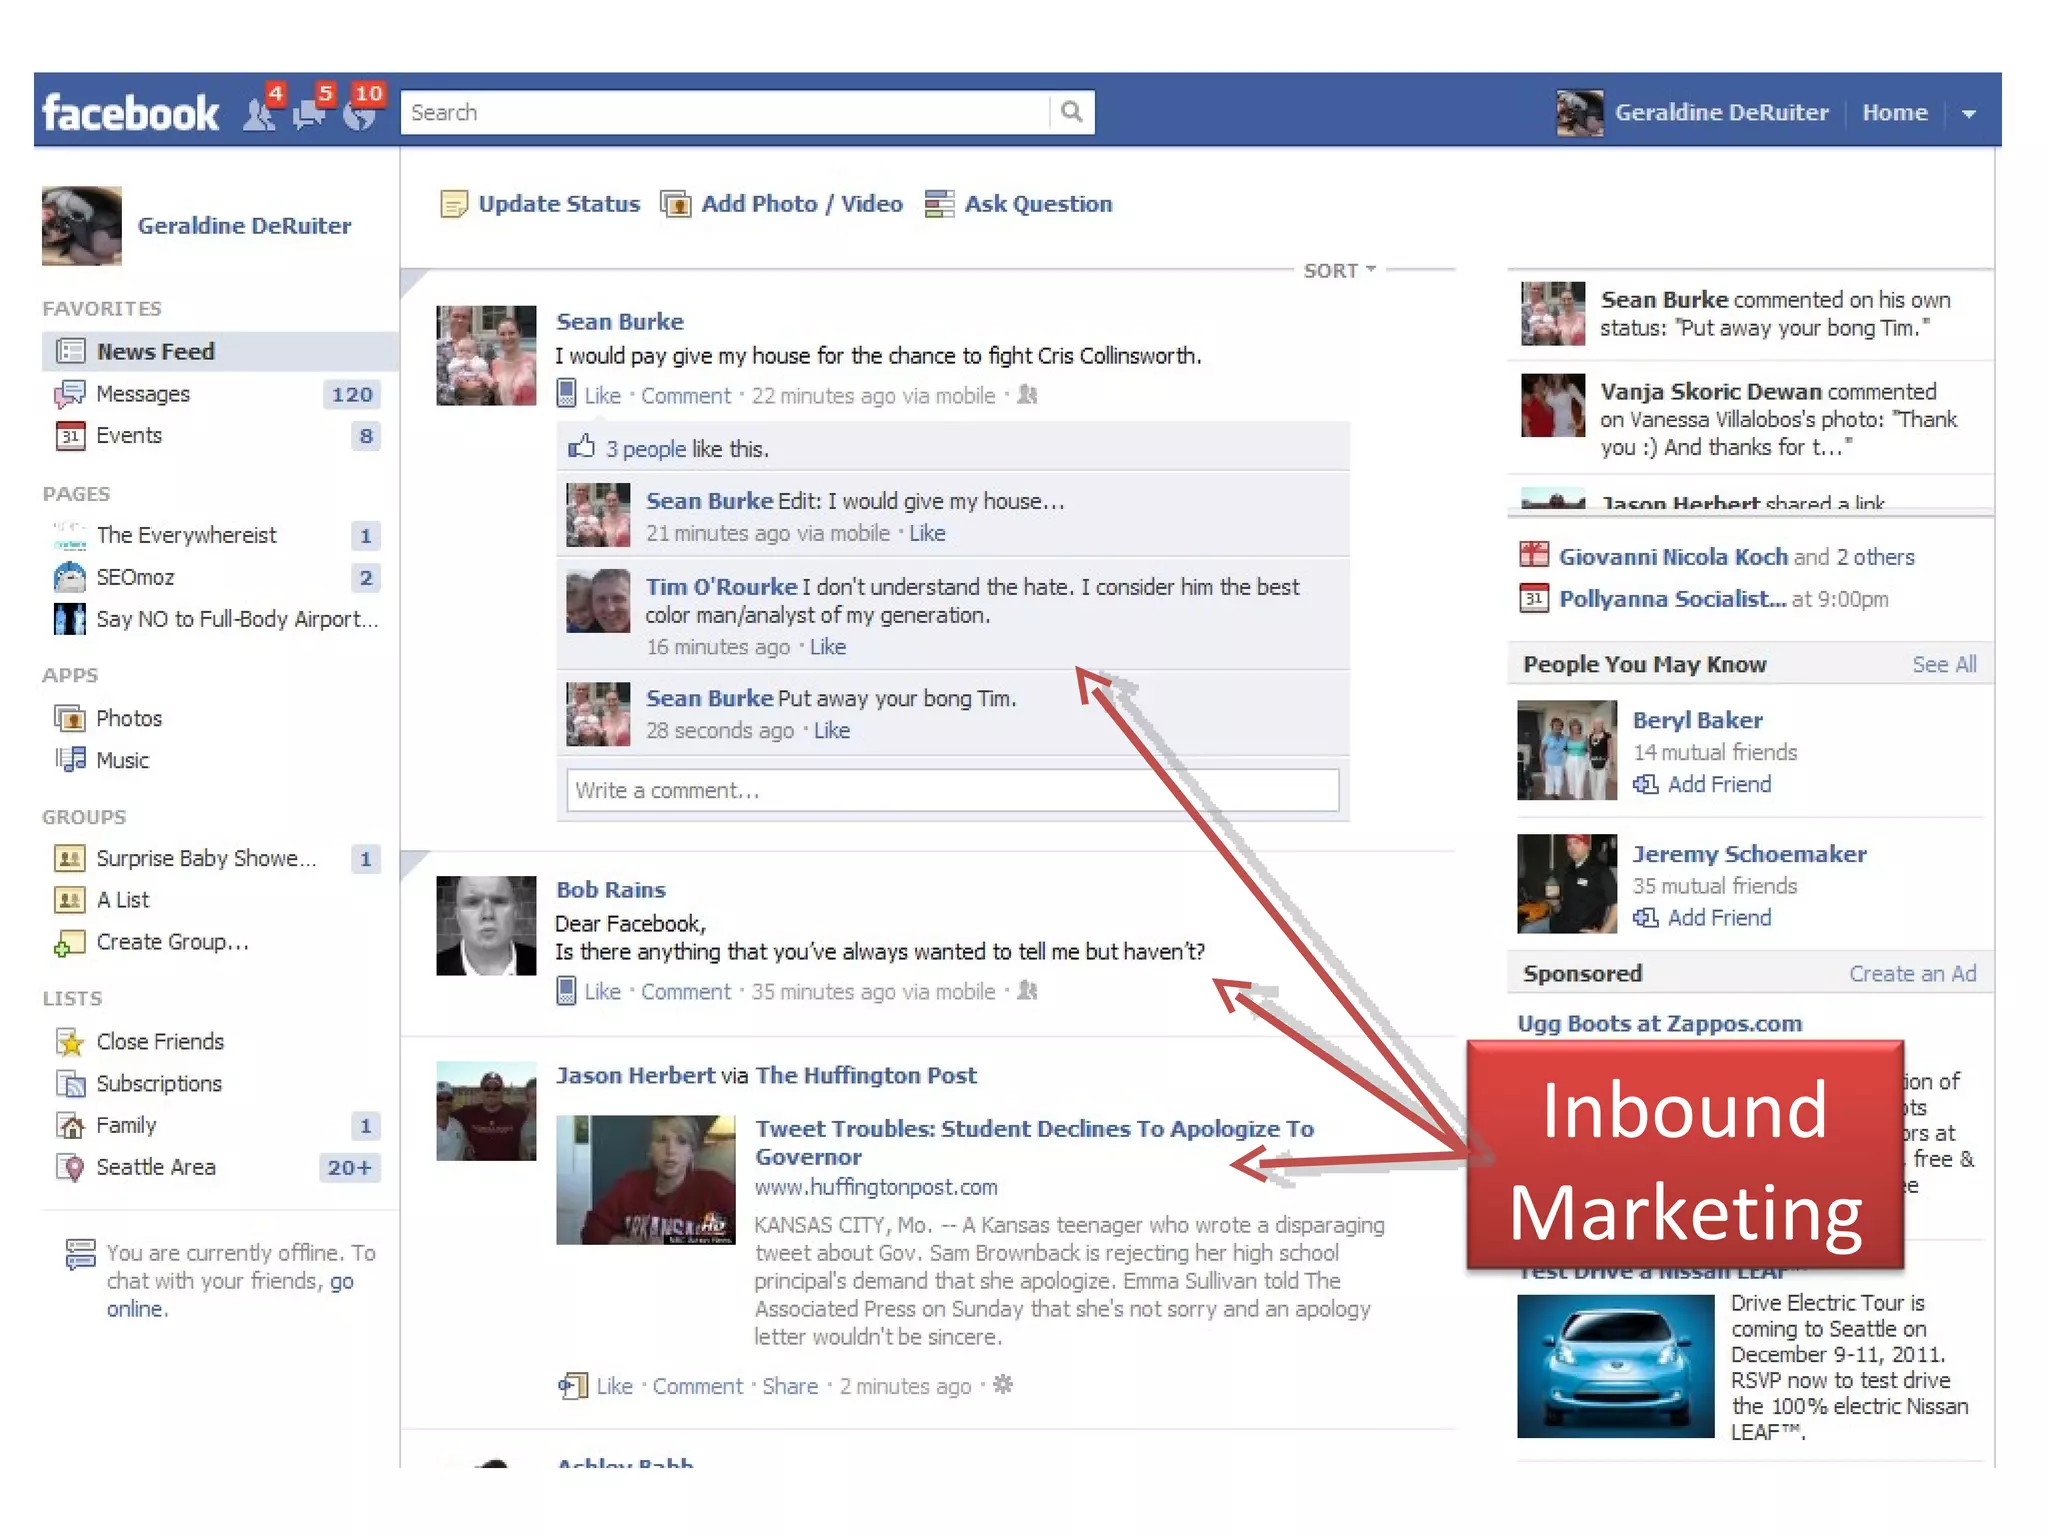Add Jeremy Schoemaker as friend

1719,918
